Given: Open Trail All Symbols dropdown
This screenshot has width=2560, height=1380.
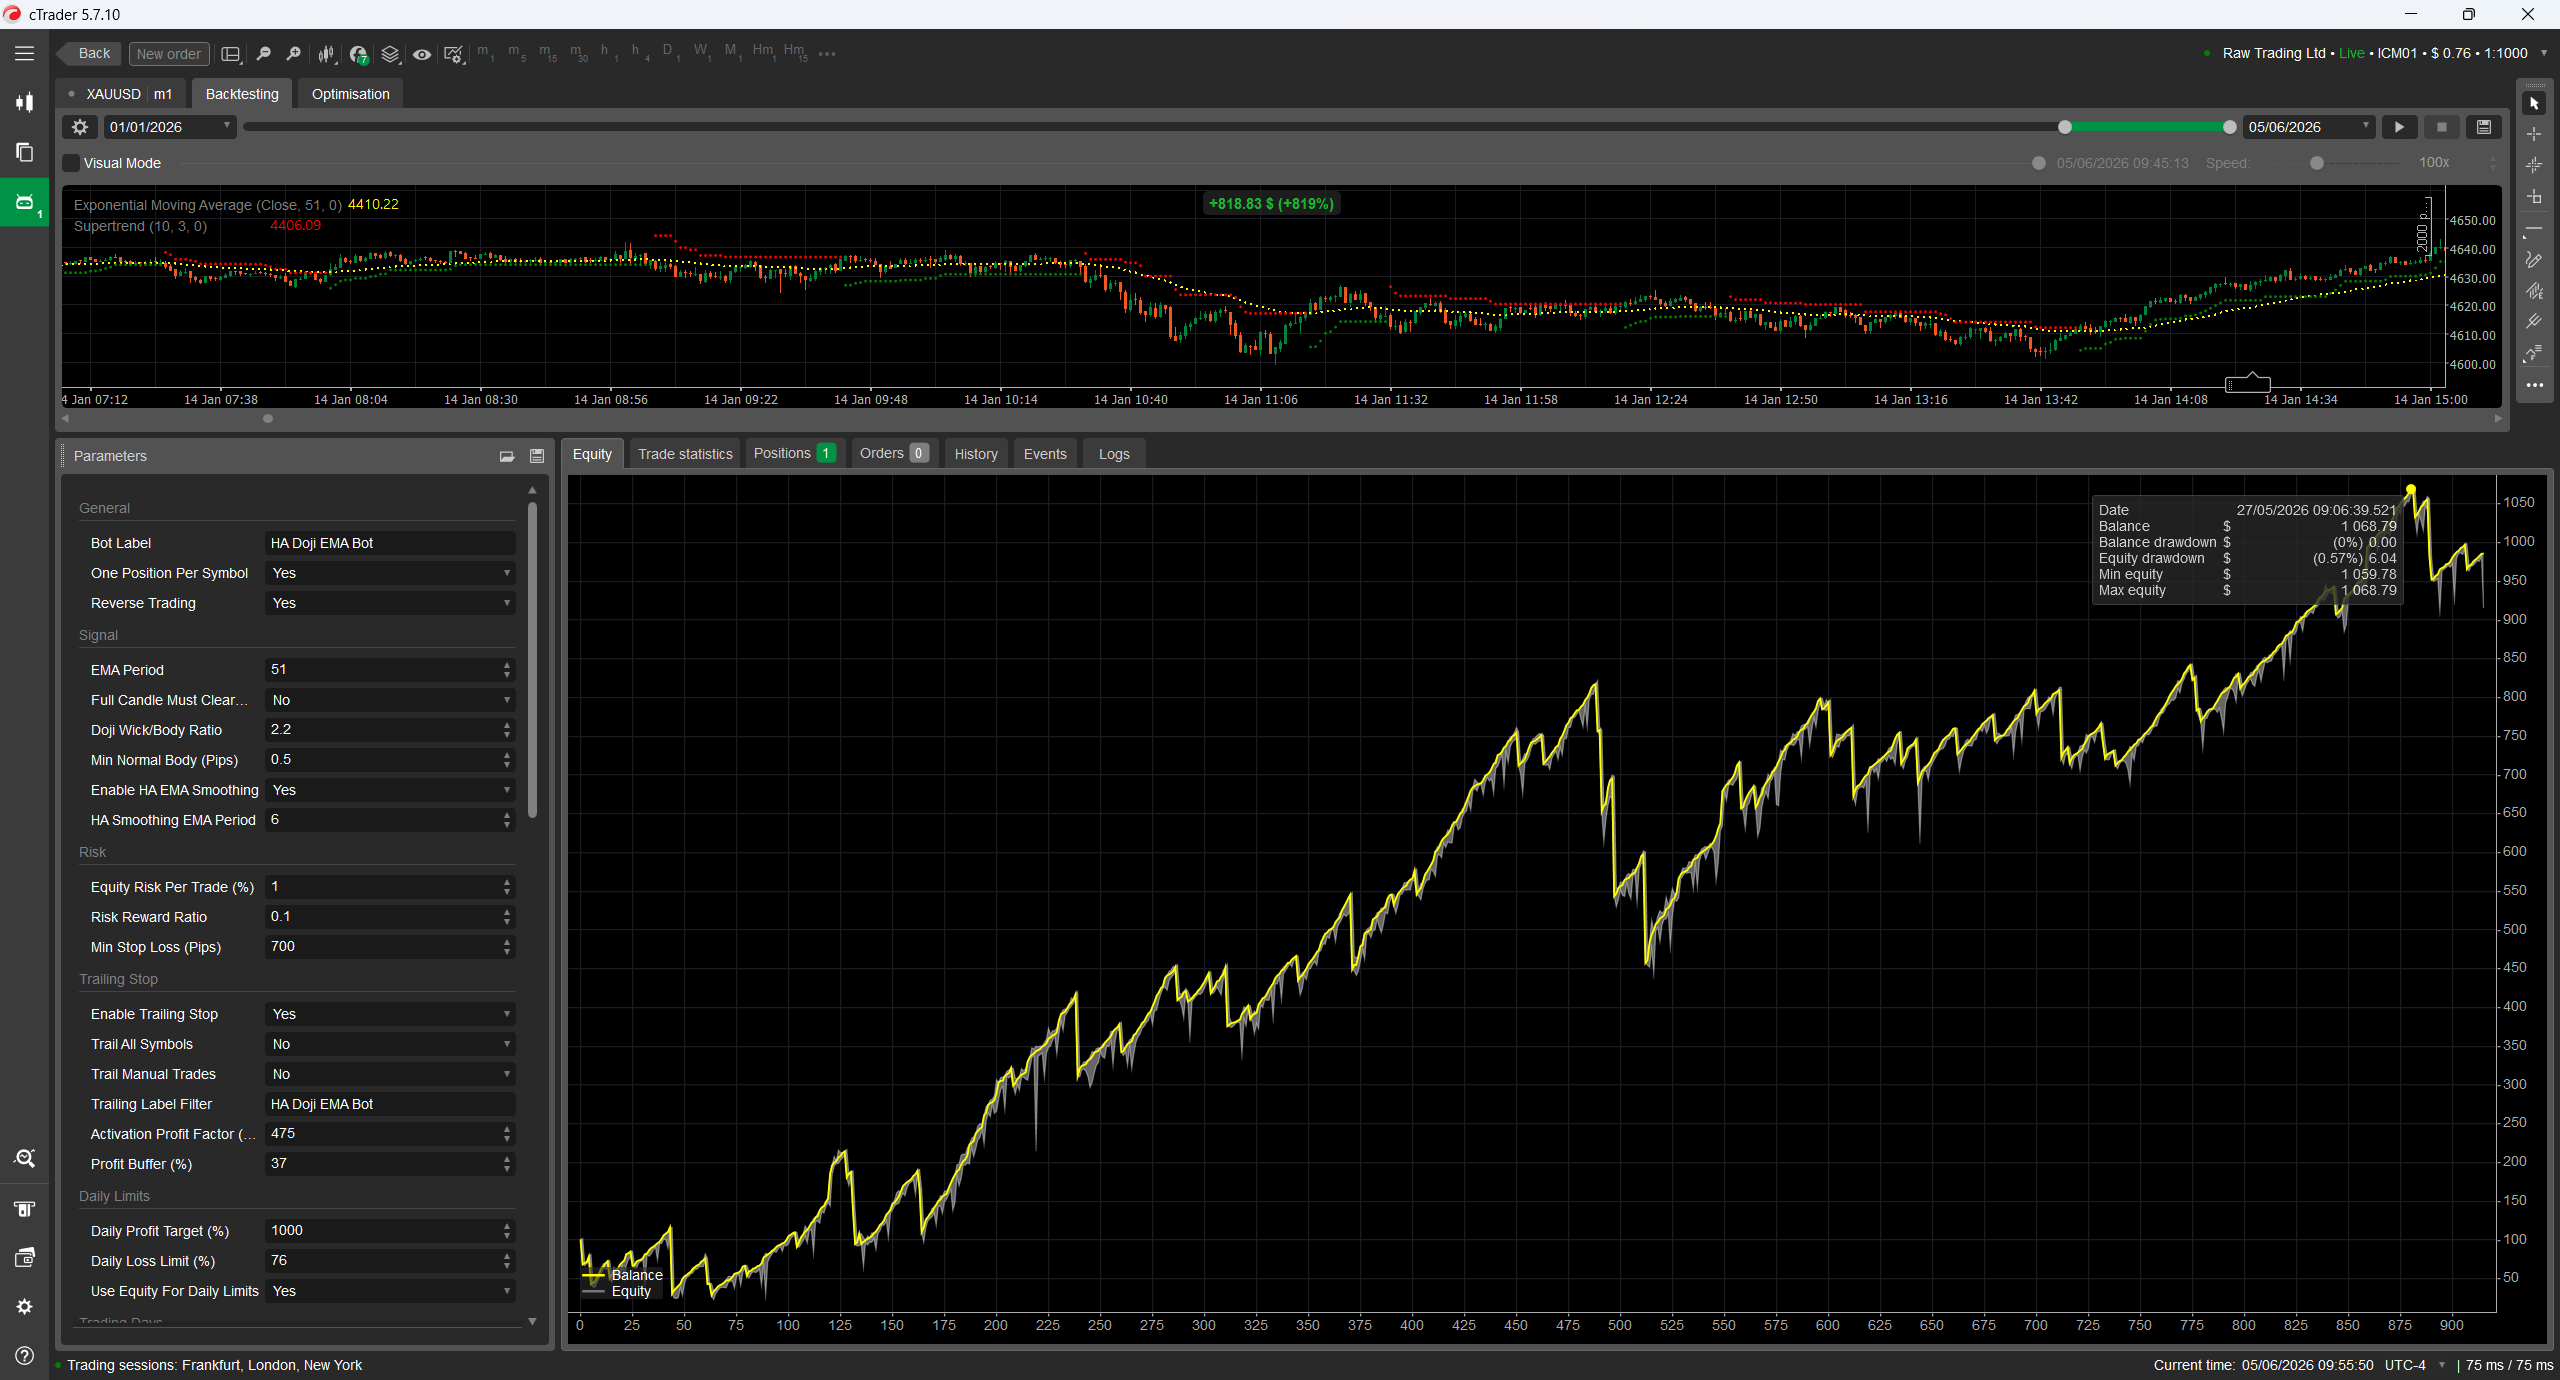Looking at the screenshot, I should point(390,1044).
